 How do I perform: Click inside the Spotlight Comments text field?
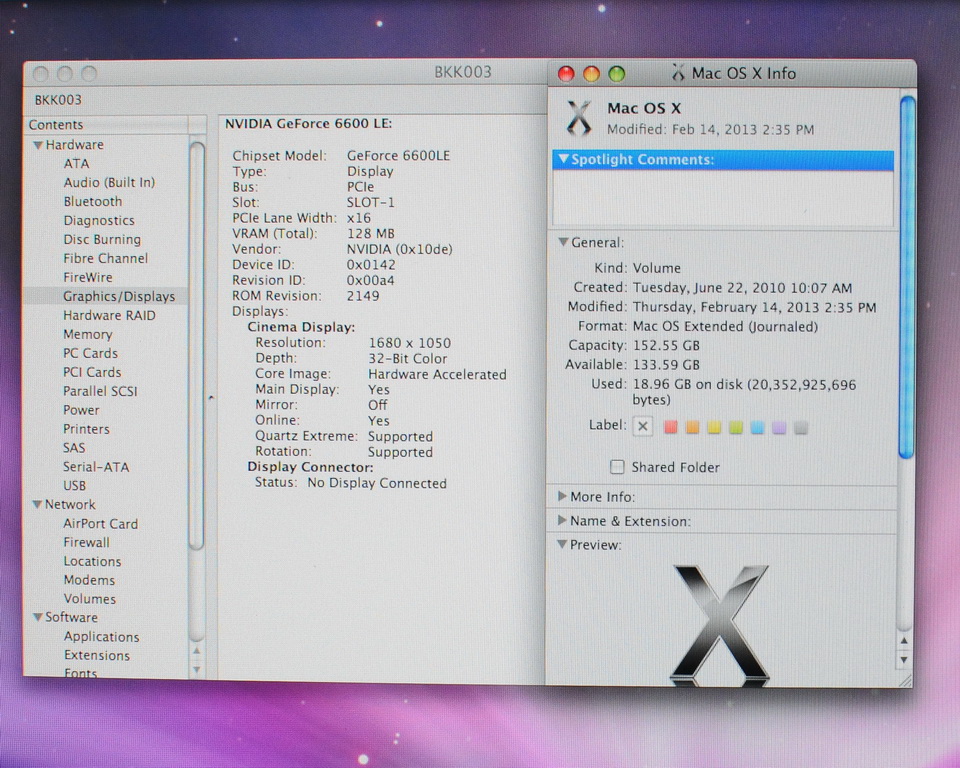[x=723, y=198]
